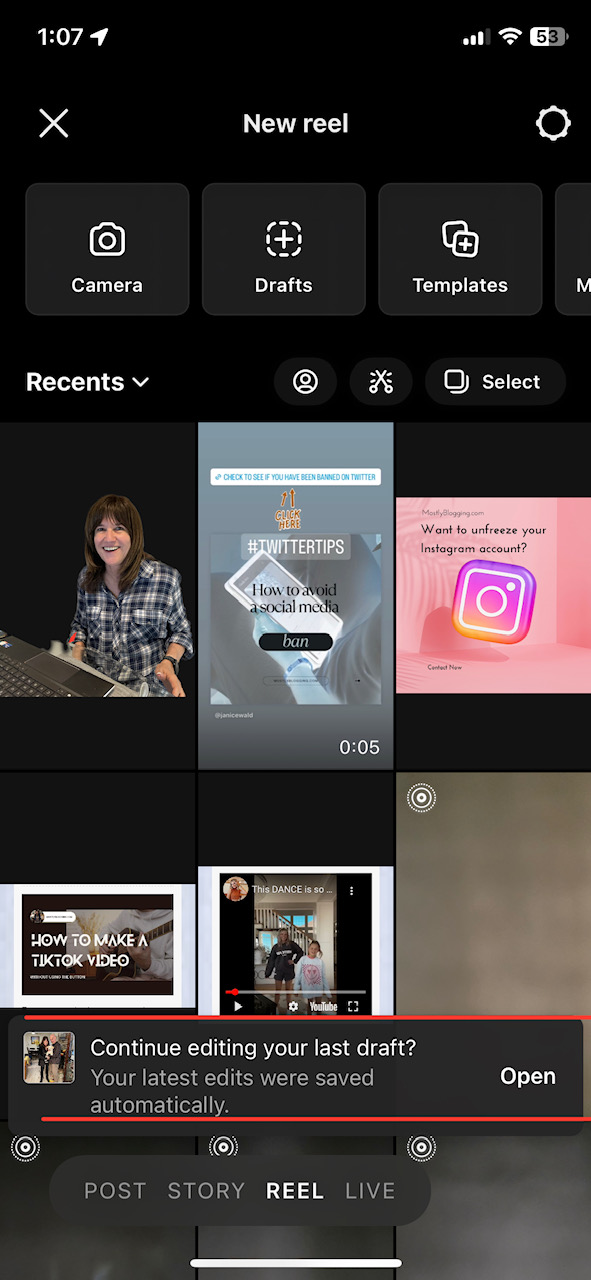Open the Drafts tile
591x1280 pixels.
click(284, 249)
